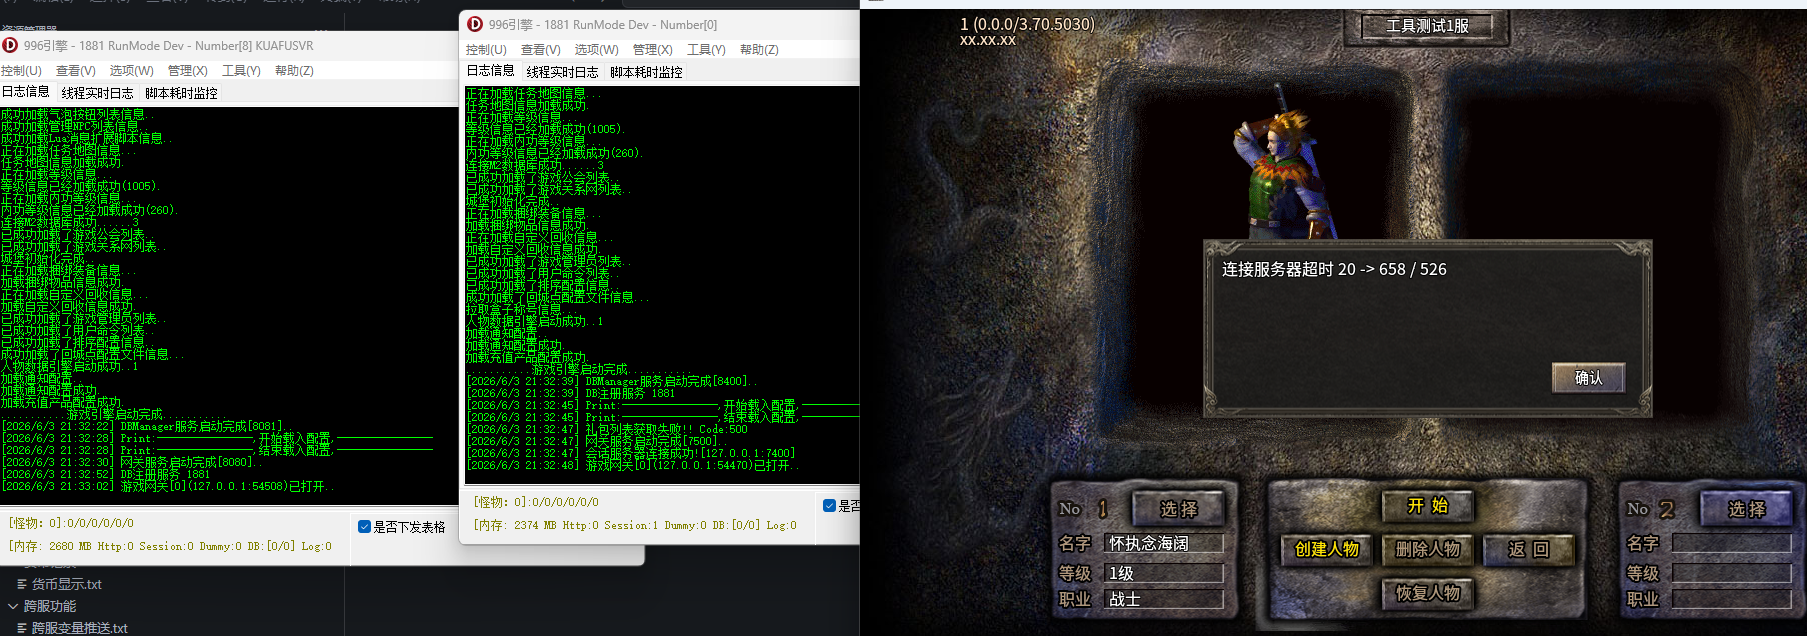Open 帮助(Z) menu in the Number[0] window
This screenshot has height=636, width=1807.
(759, 49)
